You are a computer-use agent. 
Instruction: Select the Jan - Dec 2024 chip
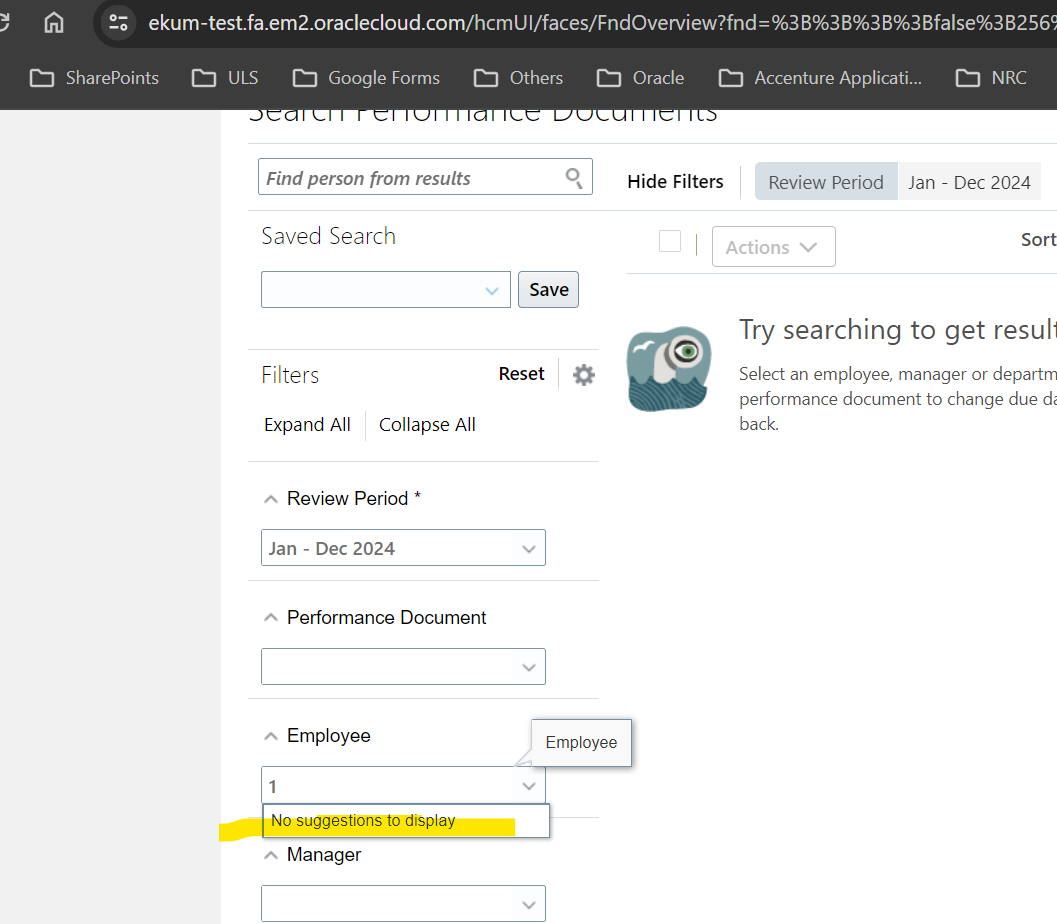coord(969,181)
